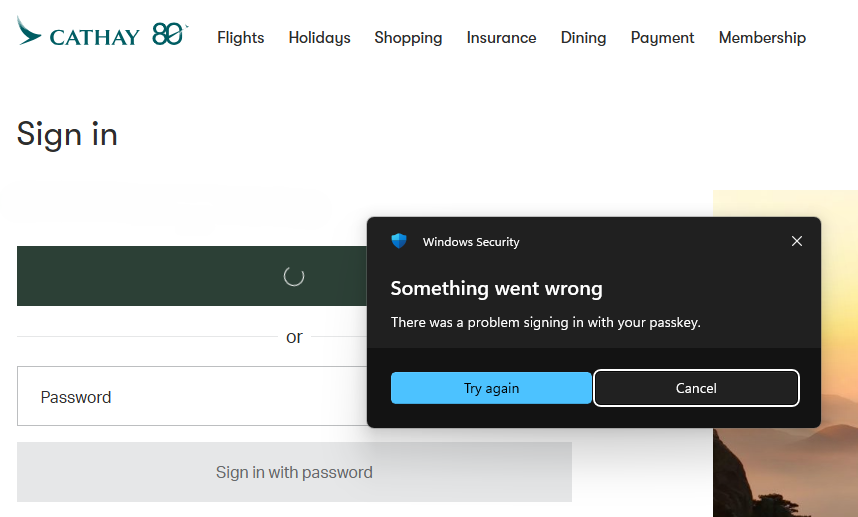Viewport: 858px width, 517px height.
Task: Go to the Shopping menu item
Action: (x=408, y=38)
